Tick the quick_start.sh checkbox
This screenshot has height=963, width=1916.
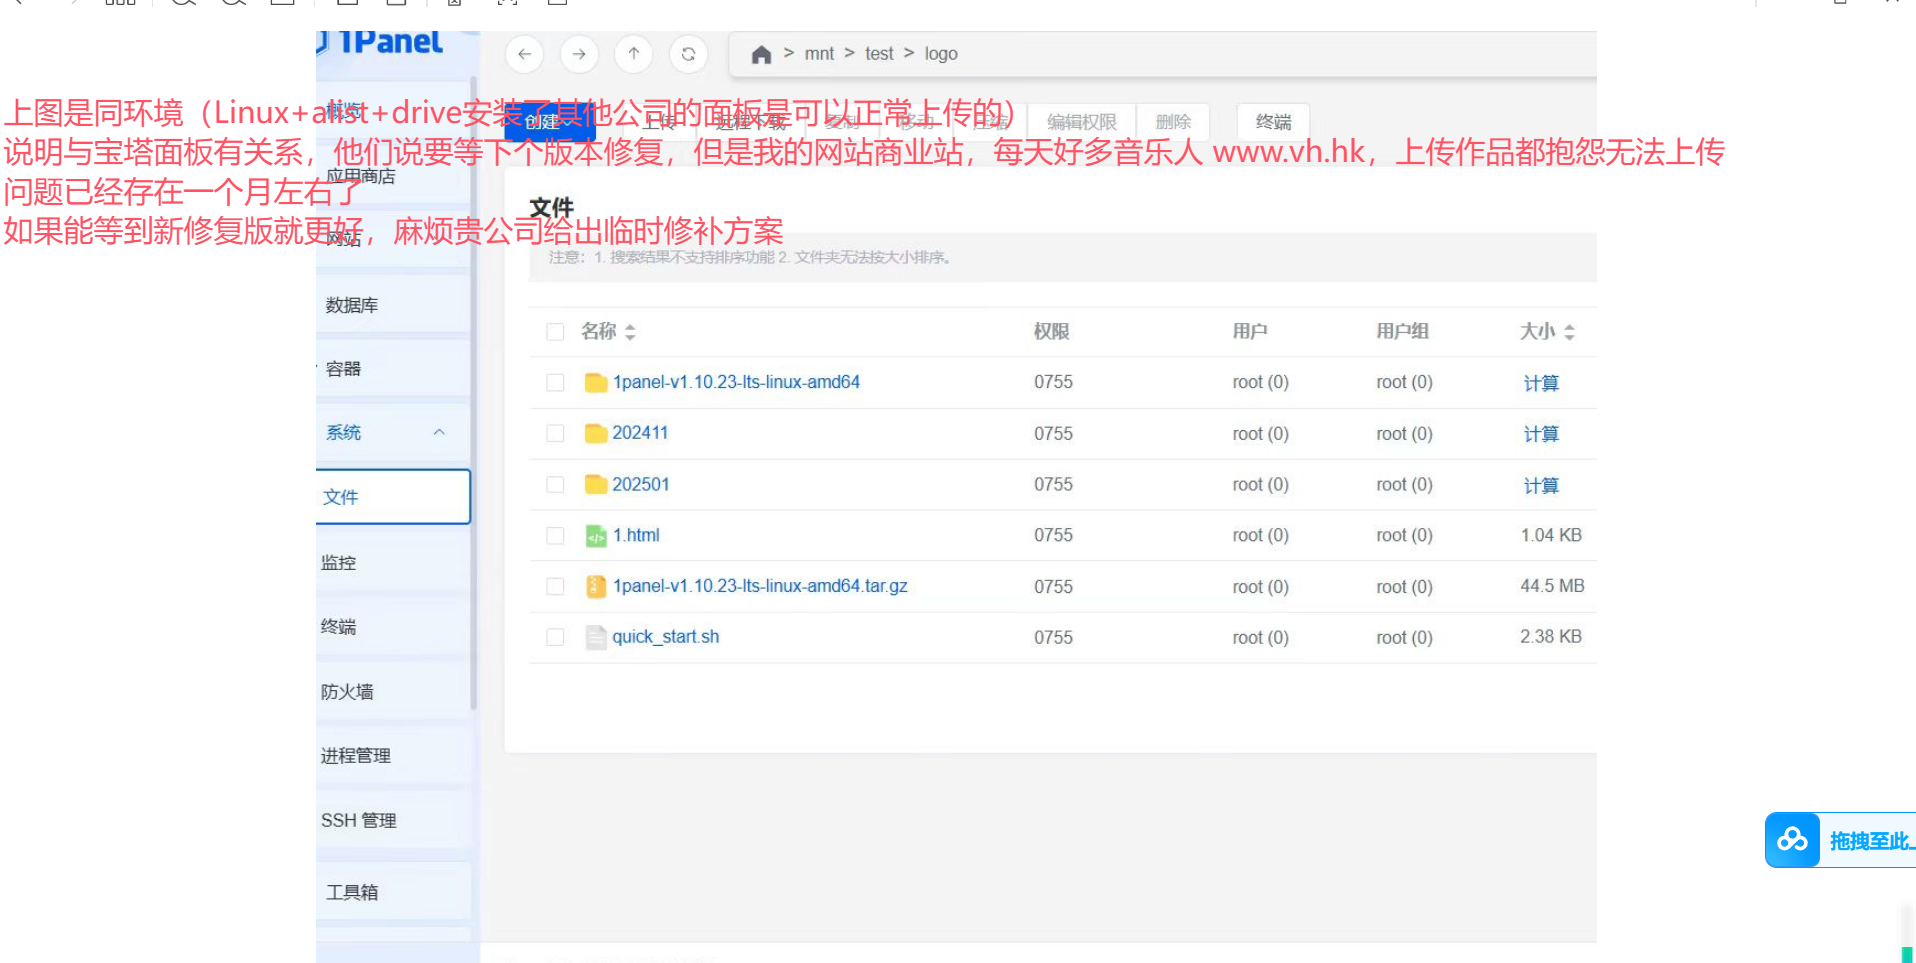pyautogui.click(x=555, y=638)
